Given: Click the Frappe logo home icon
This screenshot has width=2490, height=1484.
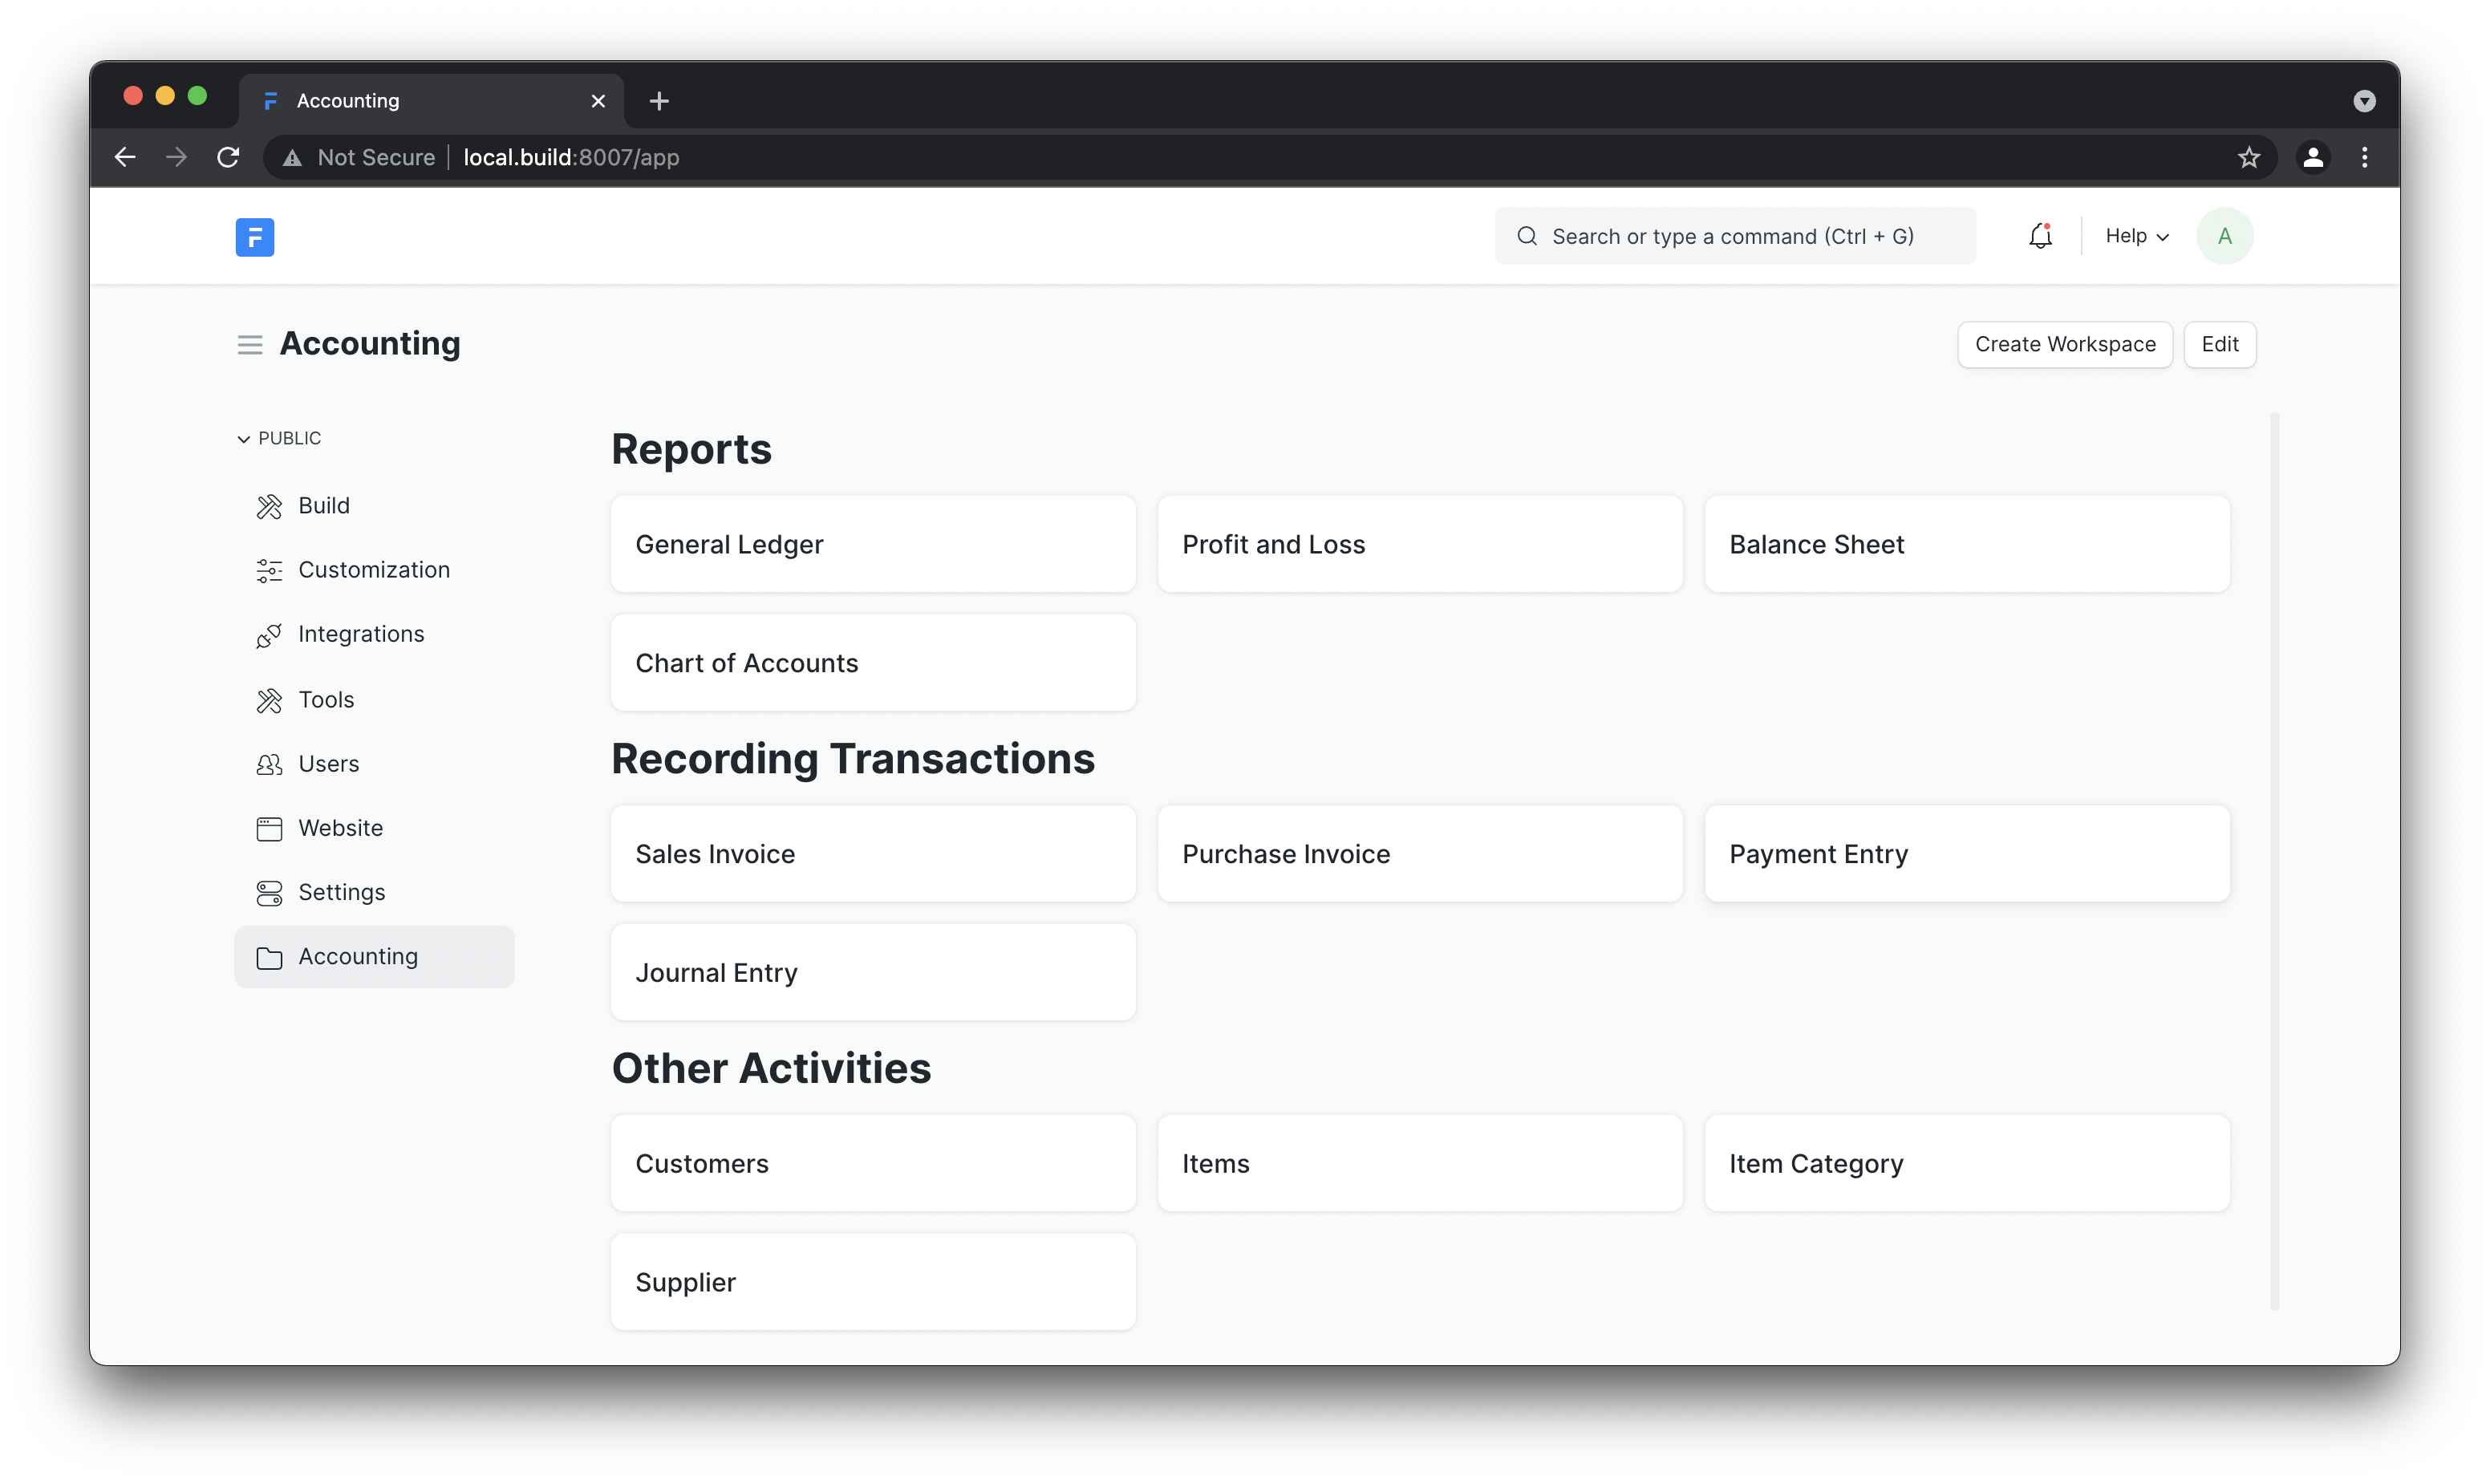Looking at the screenshot, I should [254, 237].
